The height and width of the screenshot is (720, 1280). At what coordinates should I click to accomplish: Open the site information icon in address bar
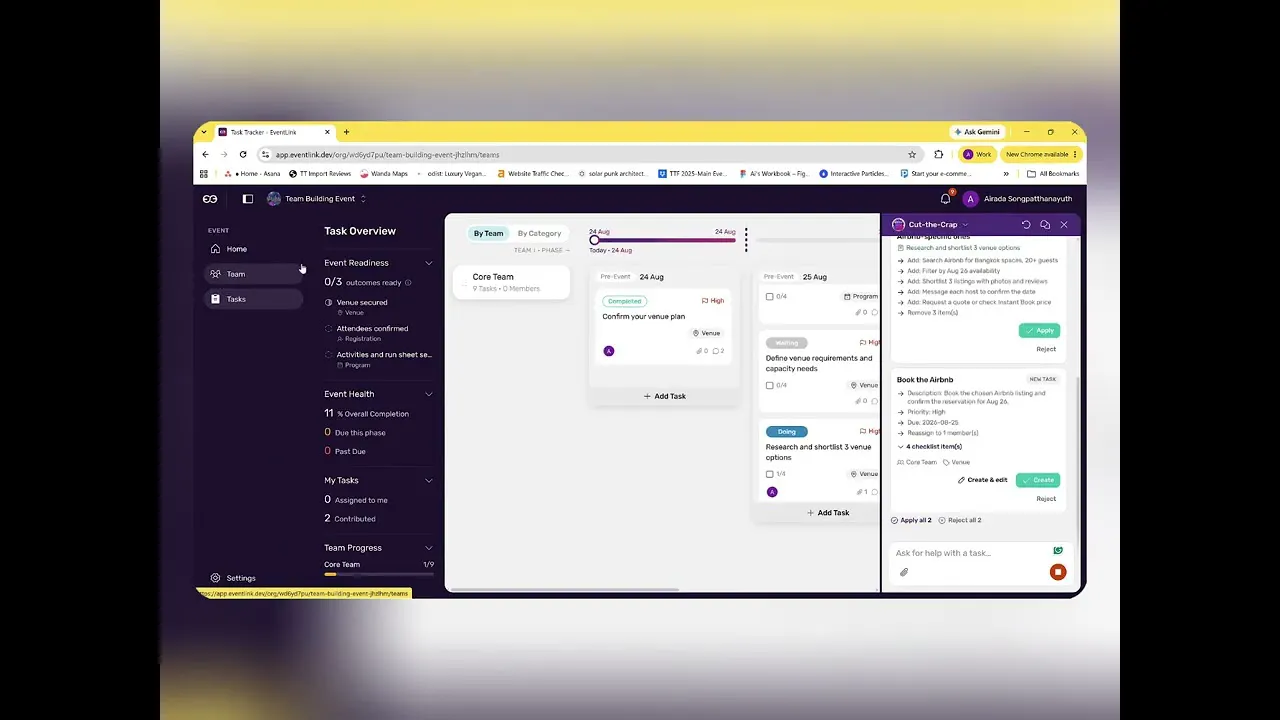coord(265,155)
